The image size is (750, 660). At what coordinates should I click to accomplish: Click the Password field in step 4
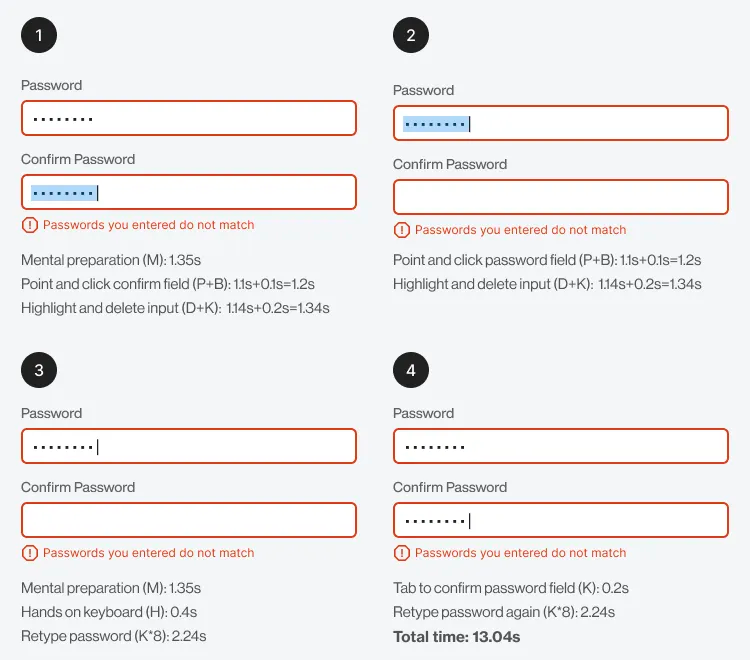(560, 446)
